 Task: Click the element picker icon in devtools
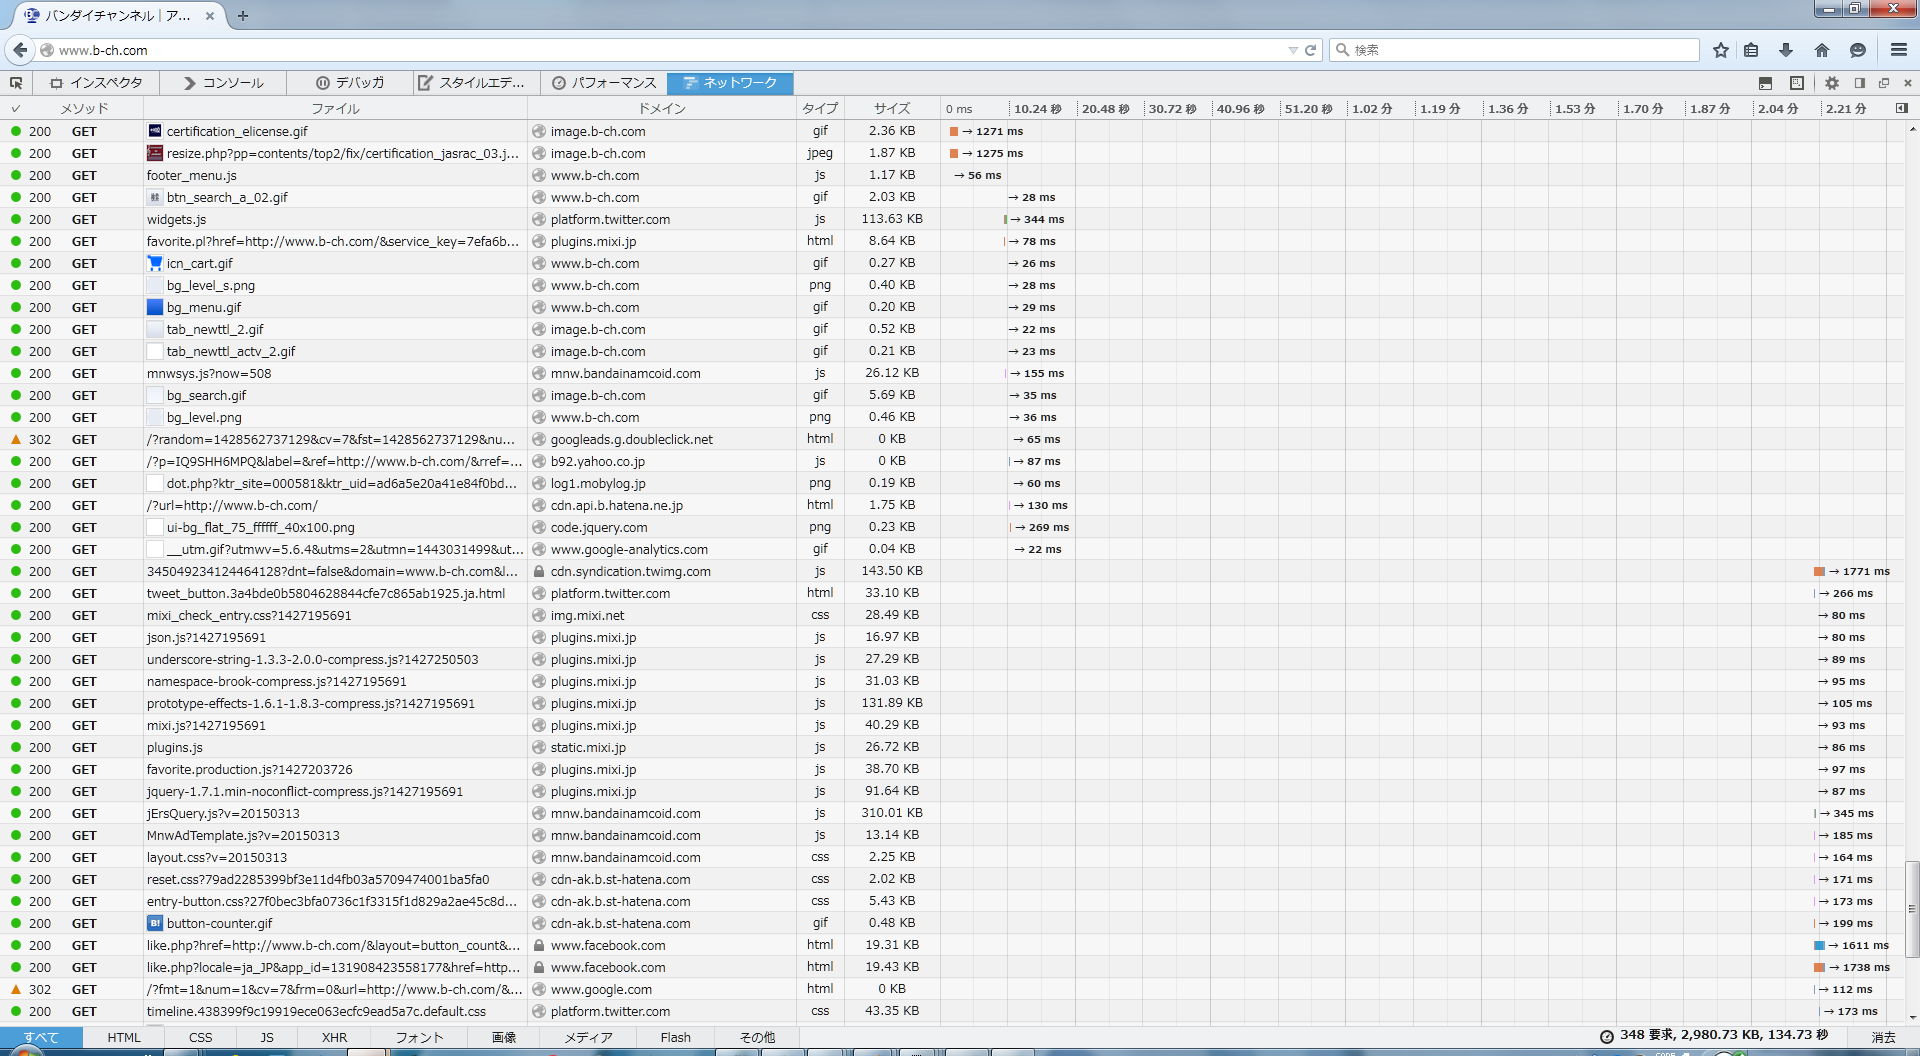[16, 83]
